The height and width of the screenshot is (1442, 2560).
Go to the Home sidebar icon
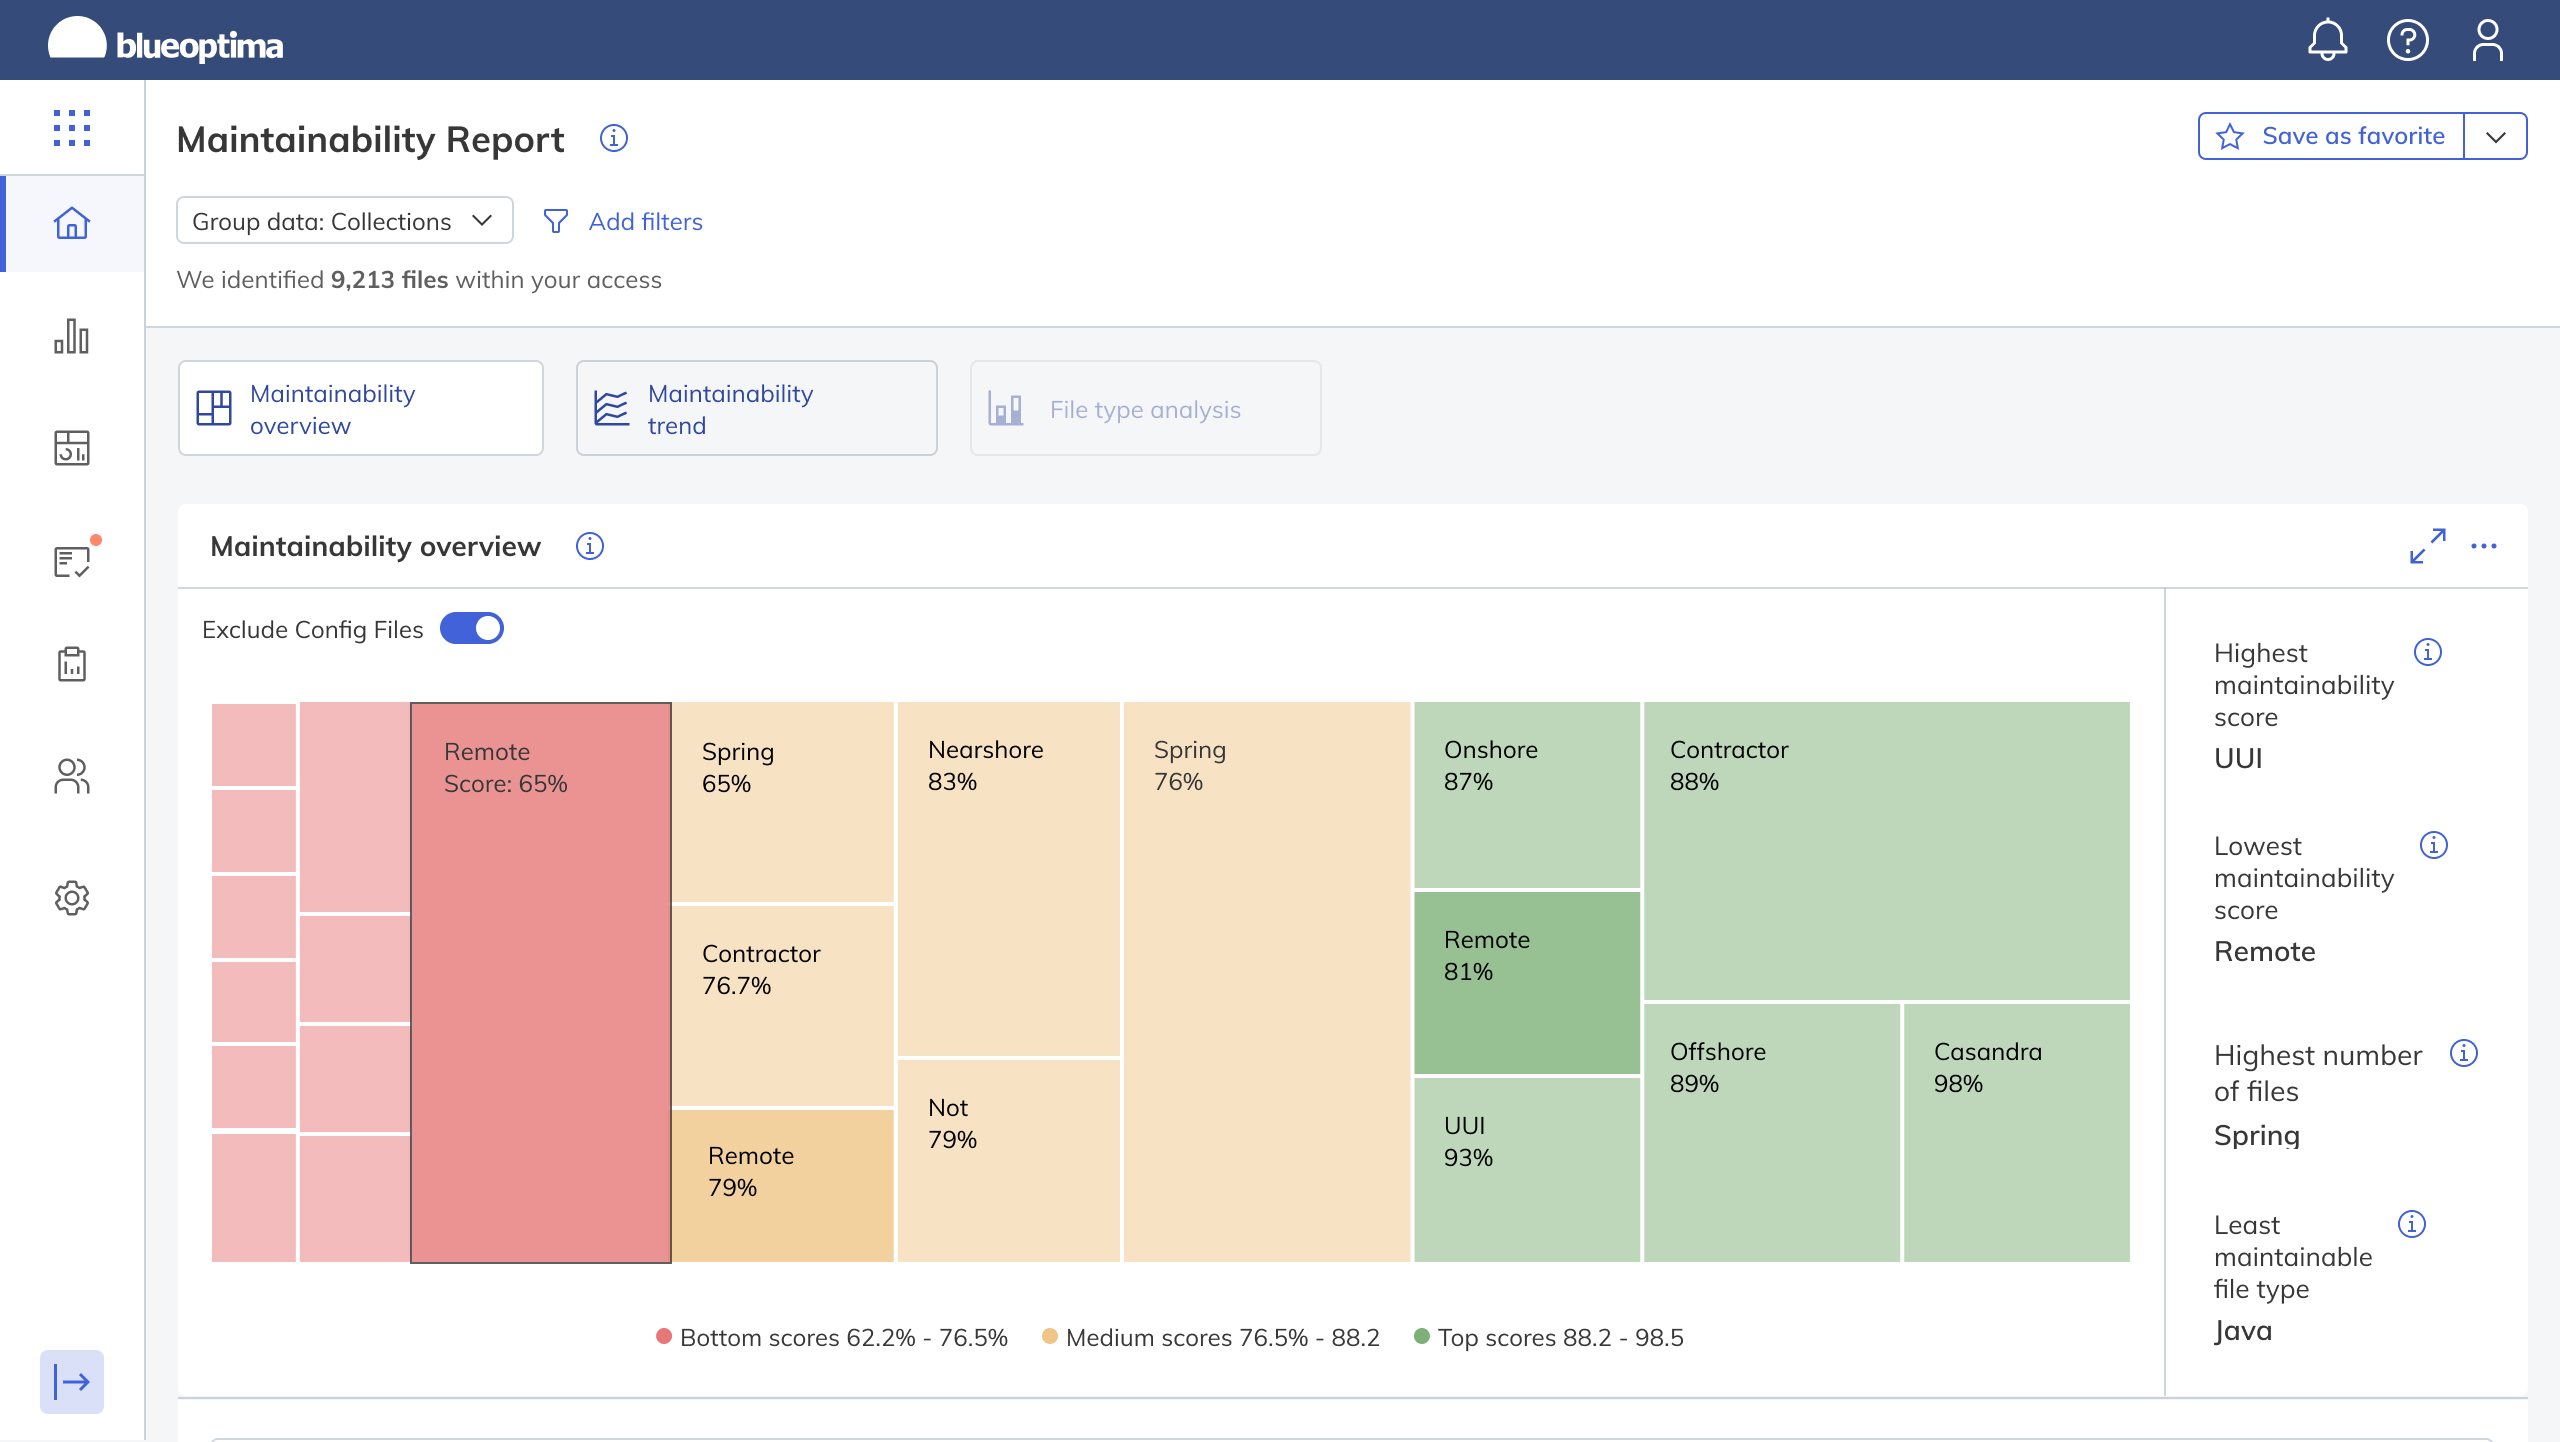[72, 223]
